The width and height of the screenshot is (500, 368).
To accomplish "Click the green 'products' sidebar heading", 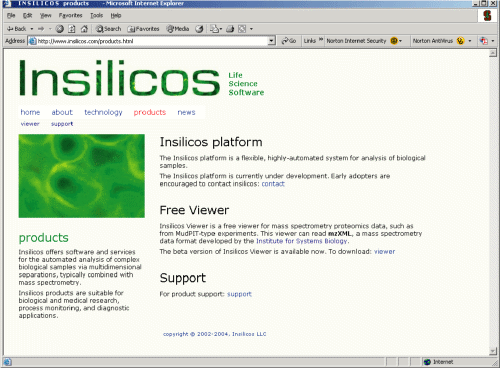I will coord(43,238).
